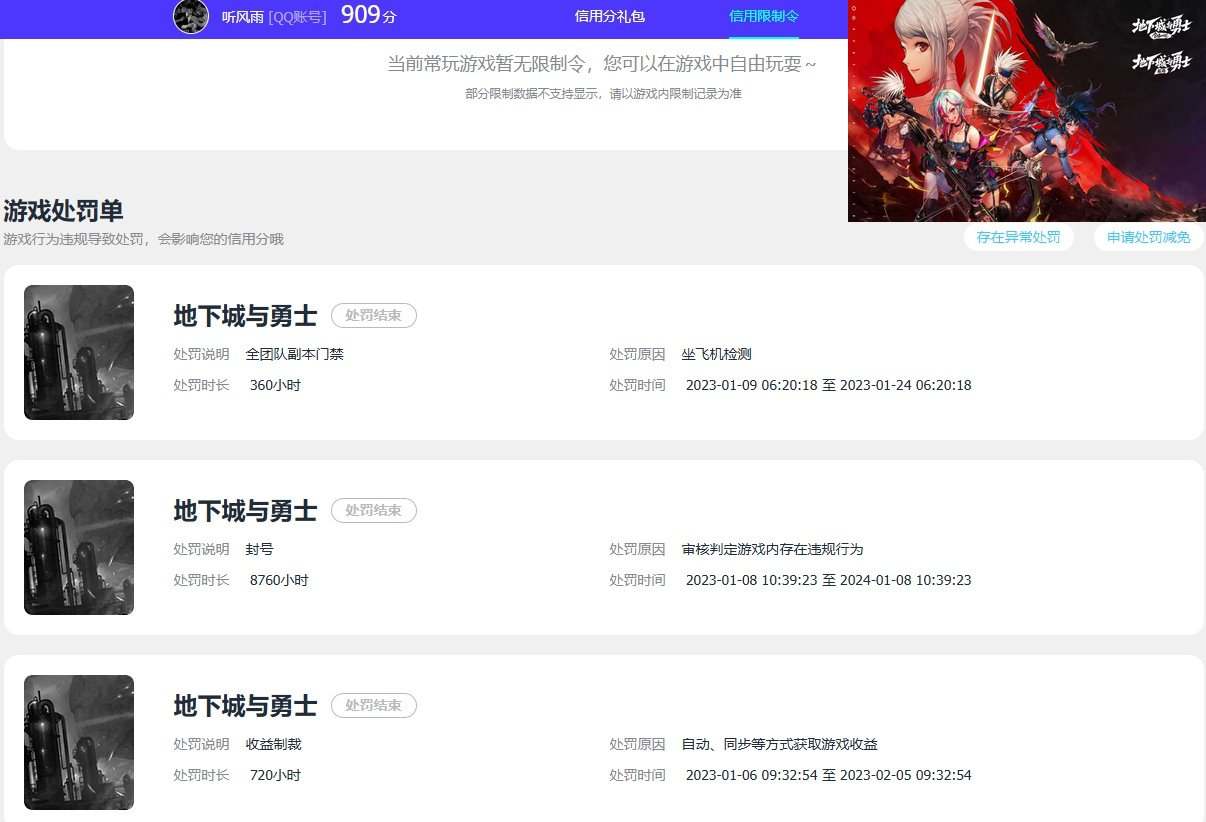Click the 处罚结束 badge on the 全团队副本门禁 card
1206x822 pixels.
tap(374, 315)
